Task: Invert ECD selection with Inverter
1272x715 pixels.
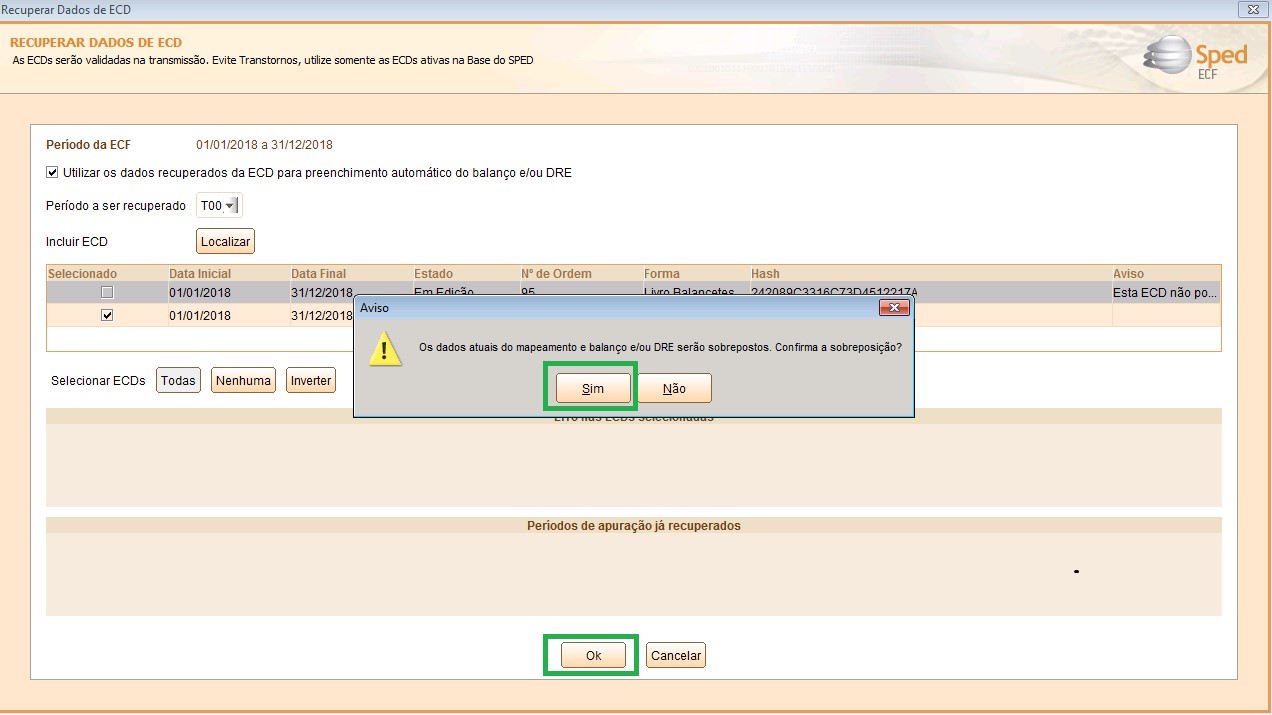Action: coord(311,380)
